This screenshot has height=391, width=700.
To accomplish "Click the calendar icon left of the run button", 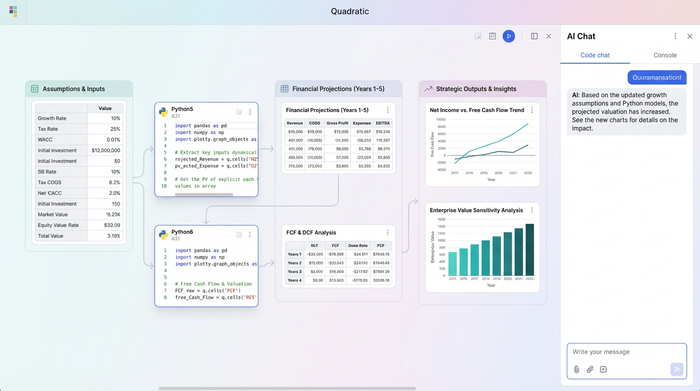I will coord(492,36).
